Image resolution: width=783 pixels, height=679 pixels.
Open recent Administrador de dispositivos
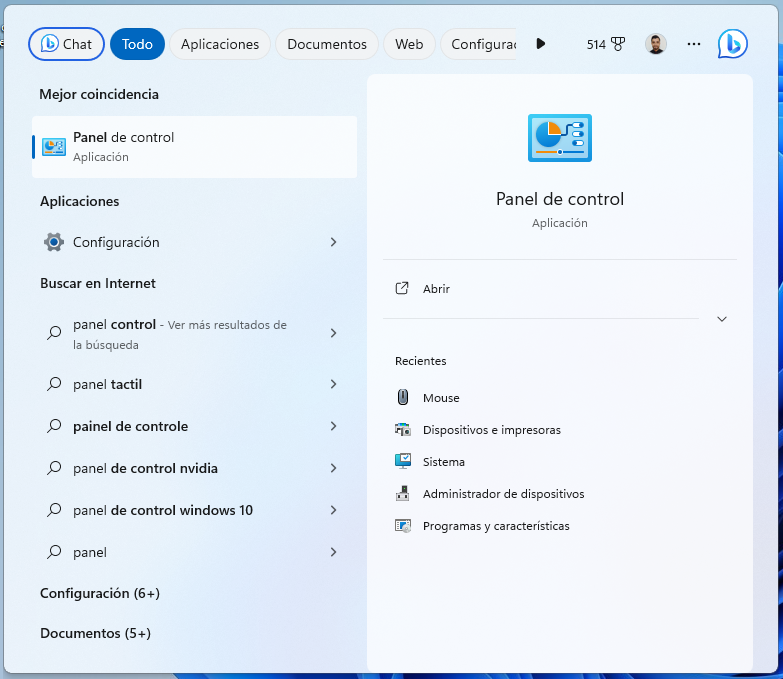coord(560,494)
